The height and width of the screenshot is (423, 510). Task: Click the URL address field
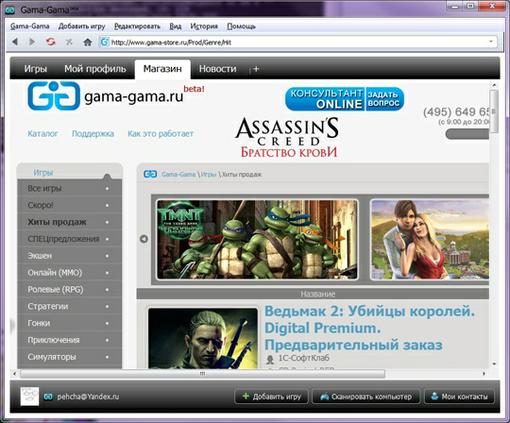tap(297, 42)
